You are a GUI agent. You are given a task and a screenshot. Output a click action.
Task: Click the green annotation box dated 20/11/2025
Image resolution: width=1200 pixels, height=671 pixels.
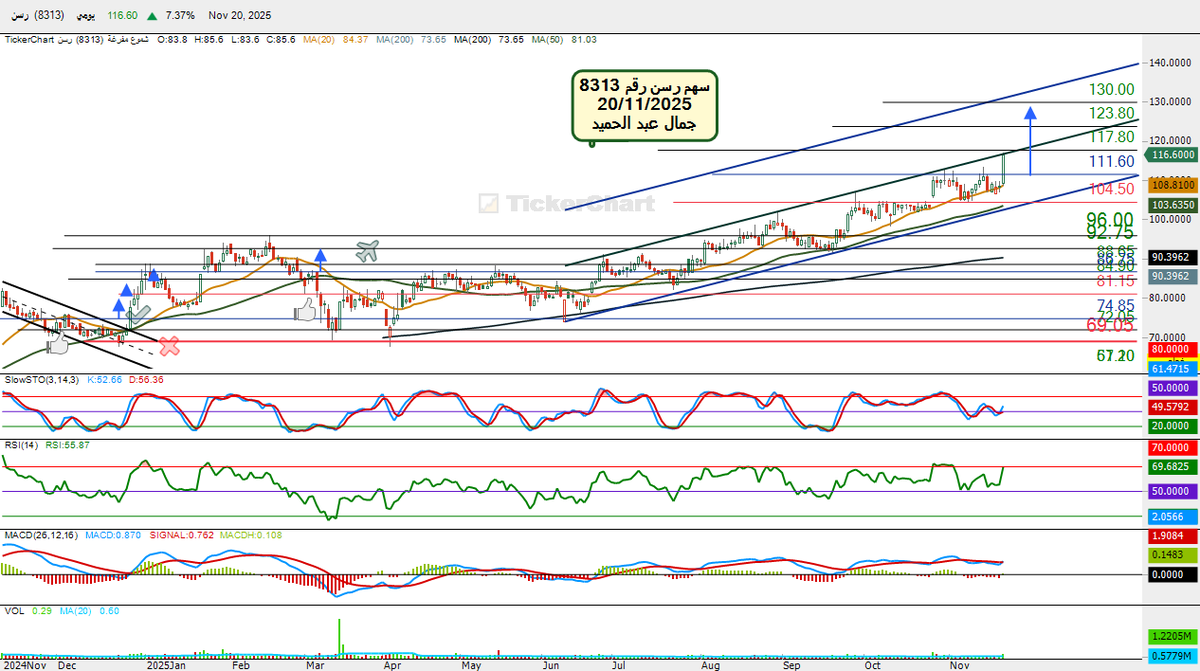click(645, 105)
